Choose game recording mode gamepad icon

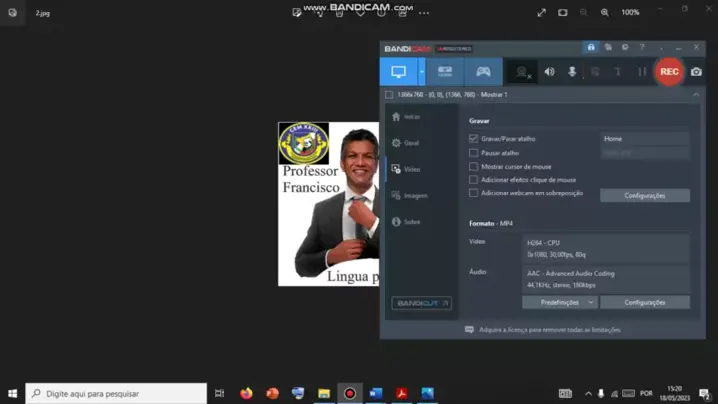[x=483, y=72]
